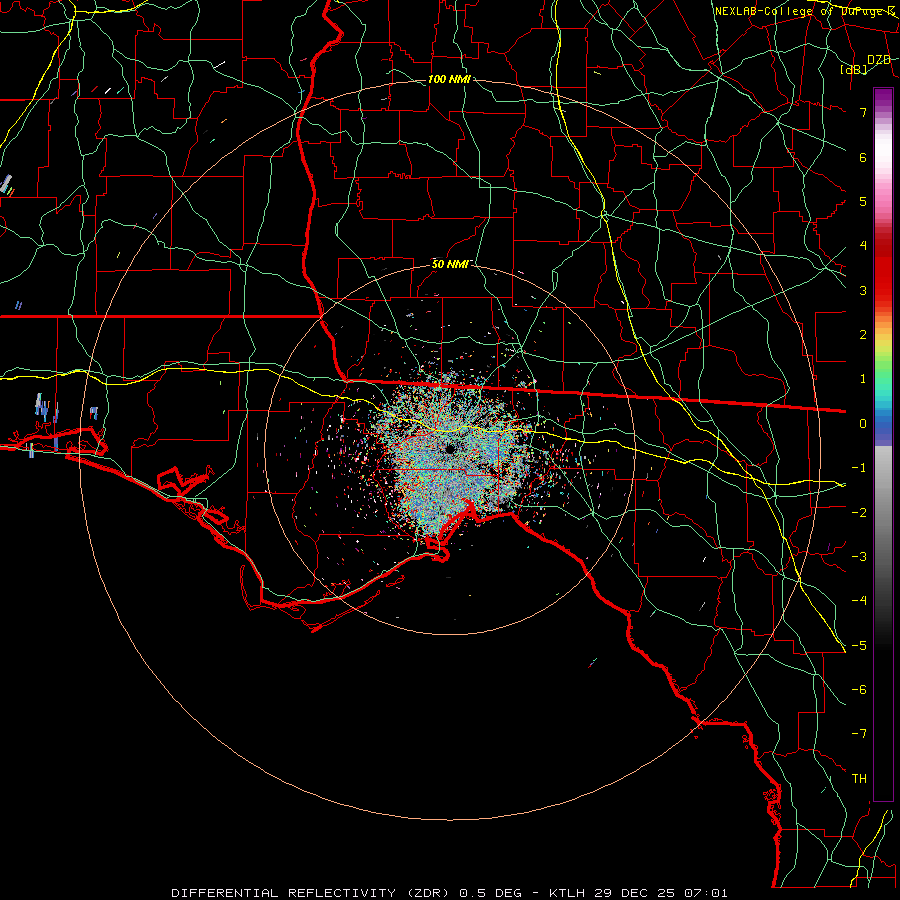900x900 pixels.
Task: Click the "[dB]" unit label above the scale
Action: coord(853,70)
